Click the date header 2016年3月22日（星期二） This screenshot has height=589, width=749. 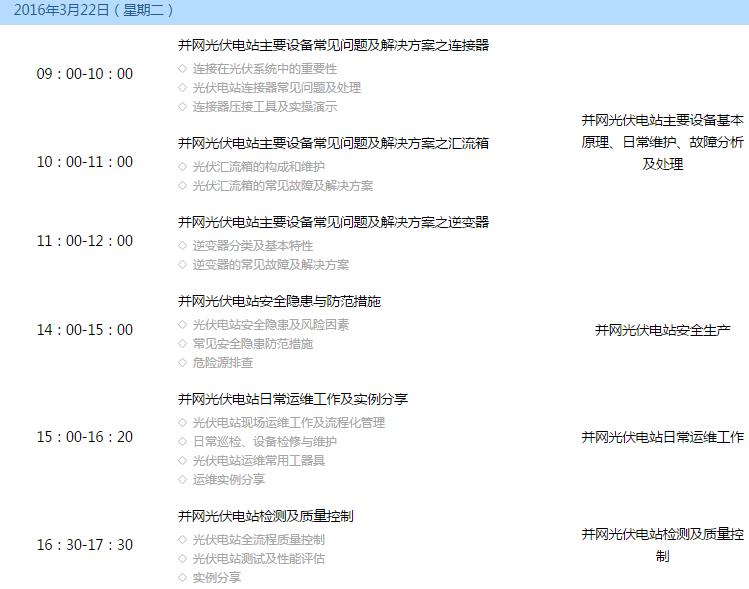(x=94, y=11)
